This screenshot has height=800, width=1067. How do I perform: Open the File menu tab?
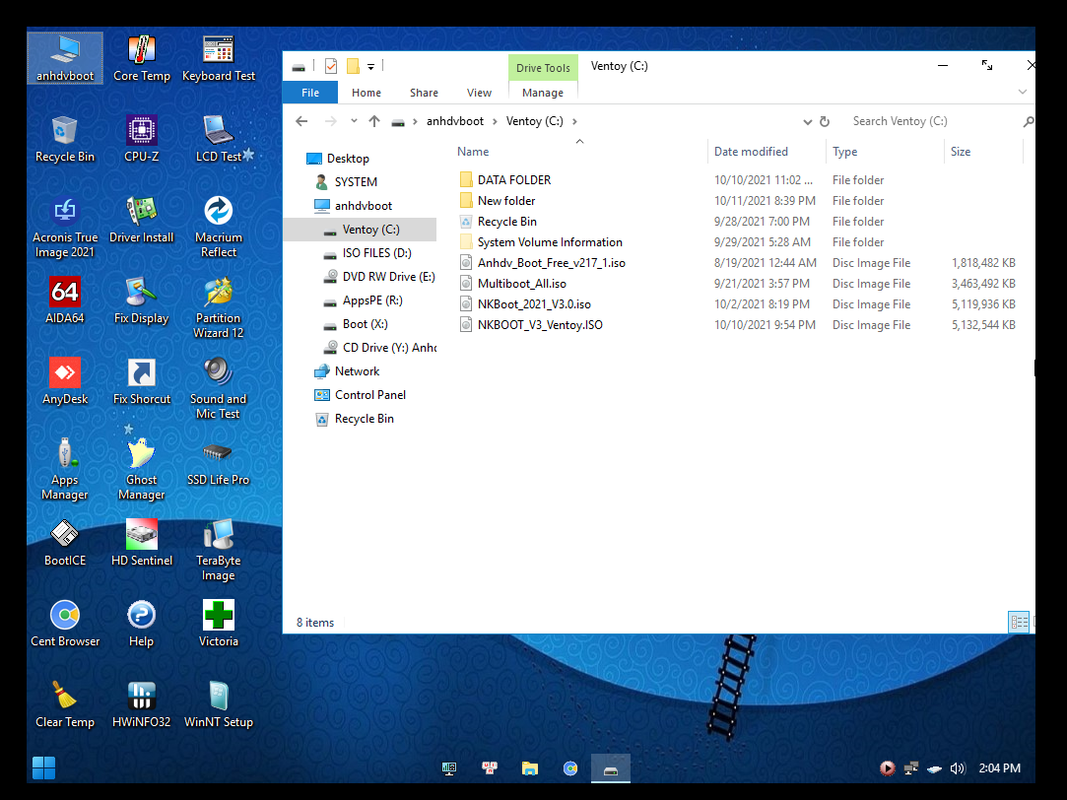(310, 93)
